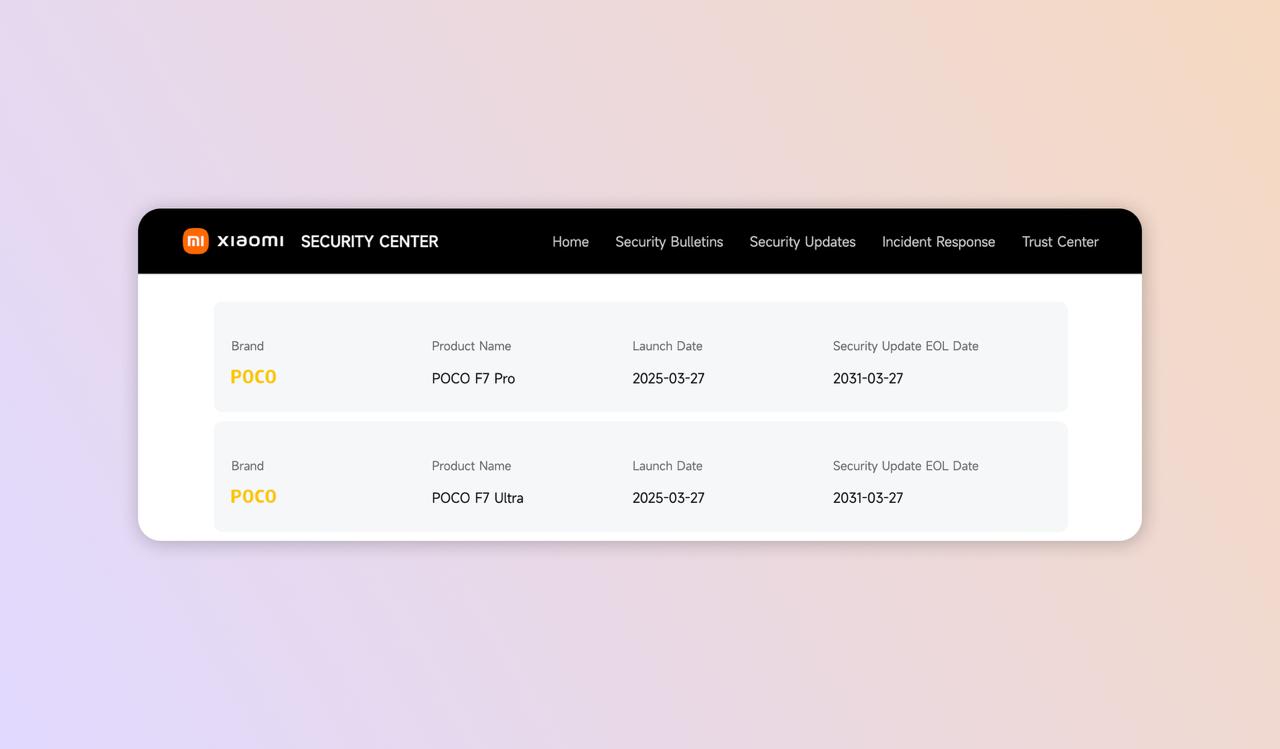Navigate to Incident Response
The image size is (1280, 749).
point(938,242)
